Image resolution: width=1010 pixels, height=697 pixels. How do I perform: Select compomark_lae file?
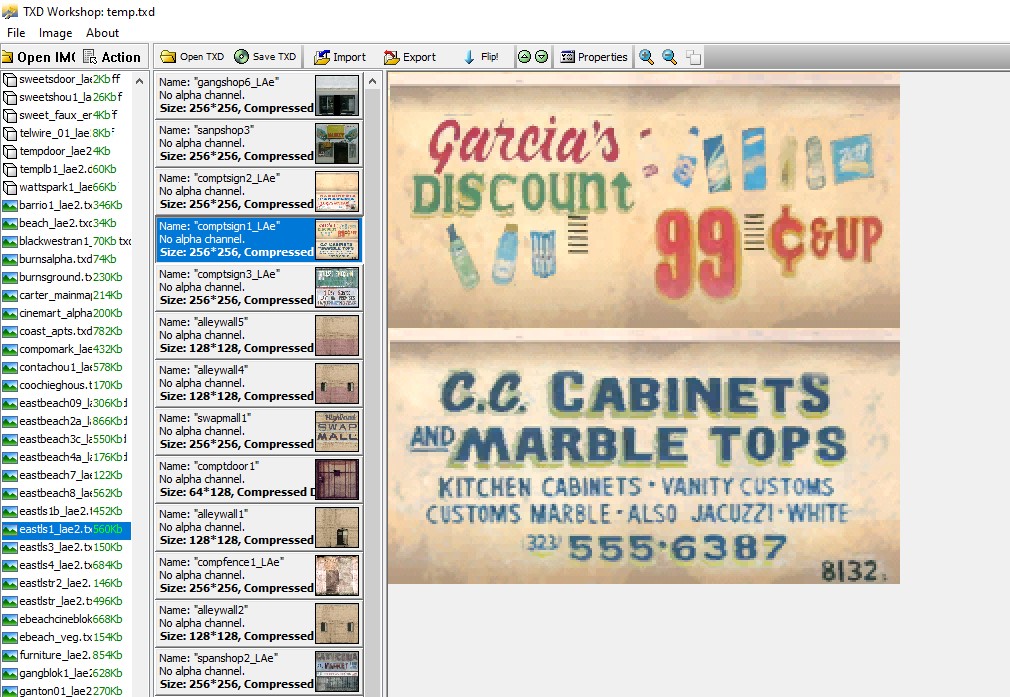point(66,350)
